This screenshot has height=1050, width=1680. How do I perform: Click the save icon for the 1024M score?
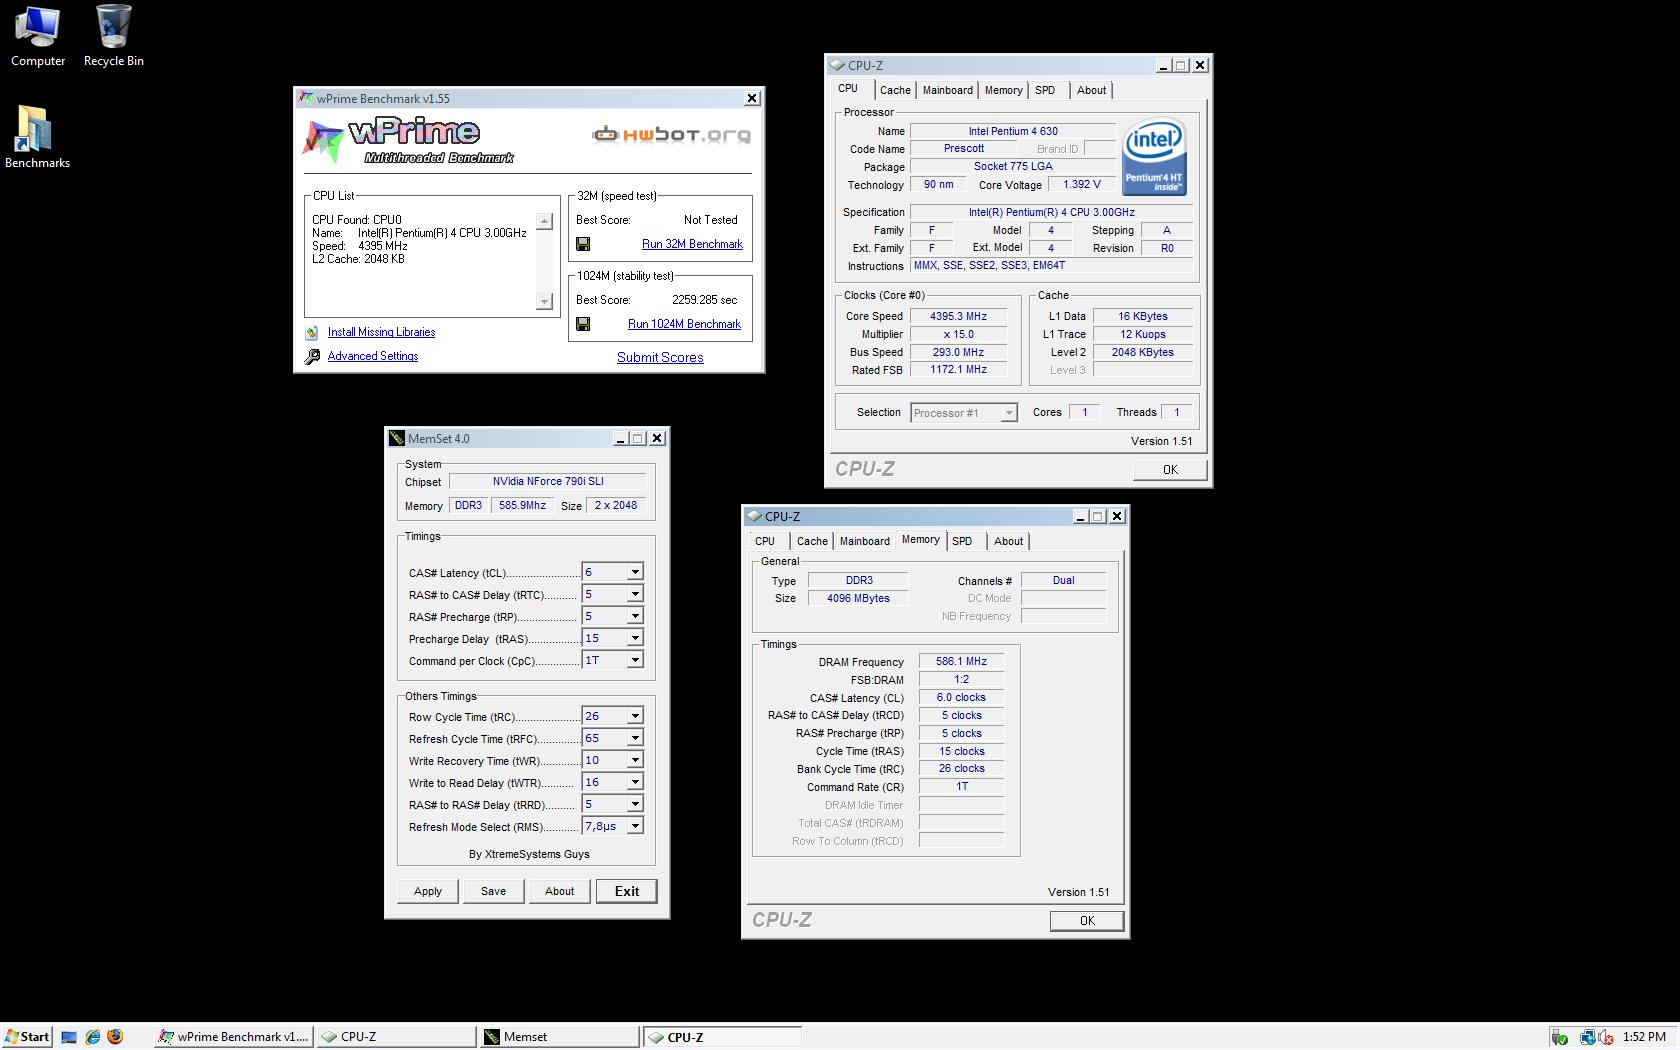point(583,324)
